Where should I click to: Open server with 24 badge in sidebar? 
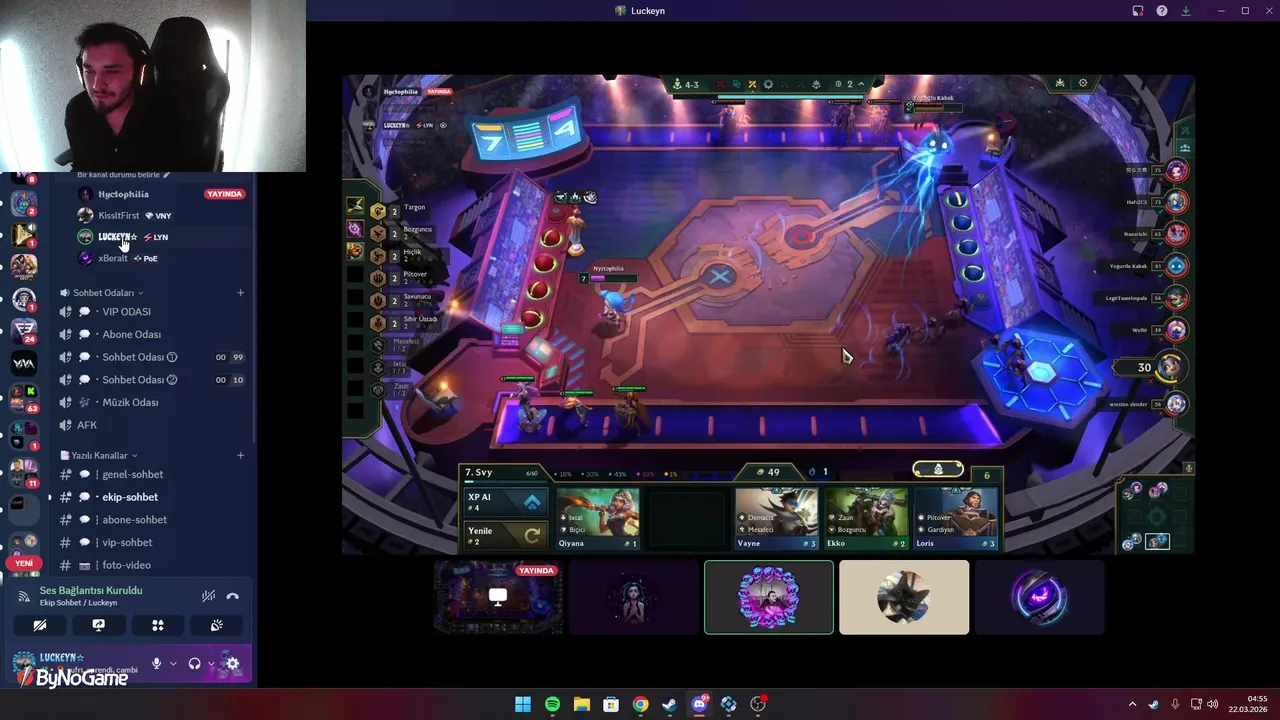[24, 330]
